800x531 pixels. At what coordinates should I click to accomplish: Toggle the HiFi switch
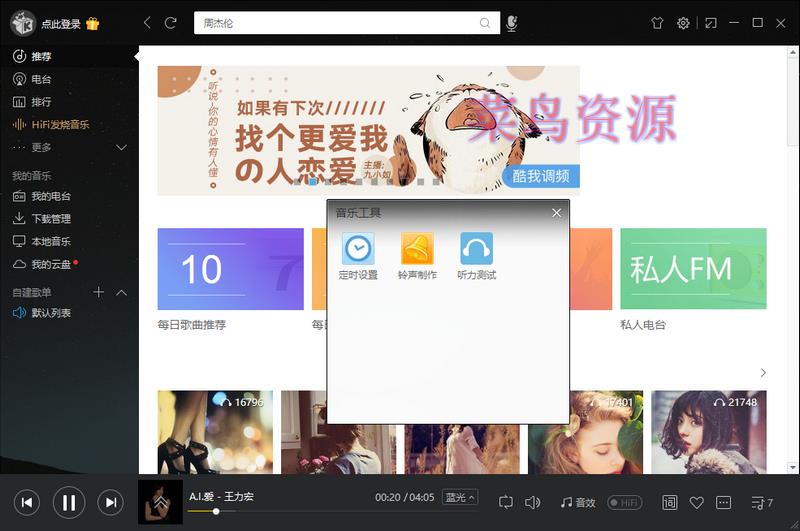tap(624, 502)
